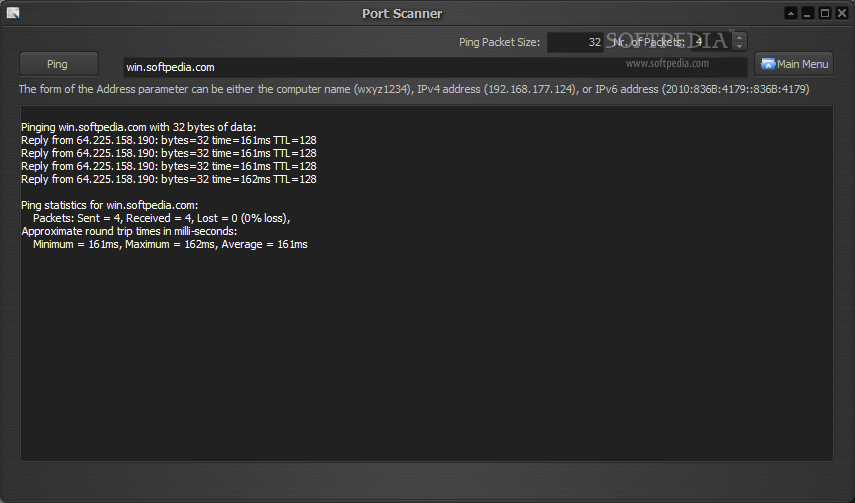Select the reply line with time=162ms
Image resolution: width=855 pixels, height=503 pixels.
[x=168, y=179]
